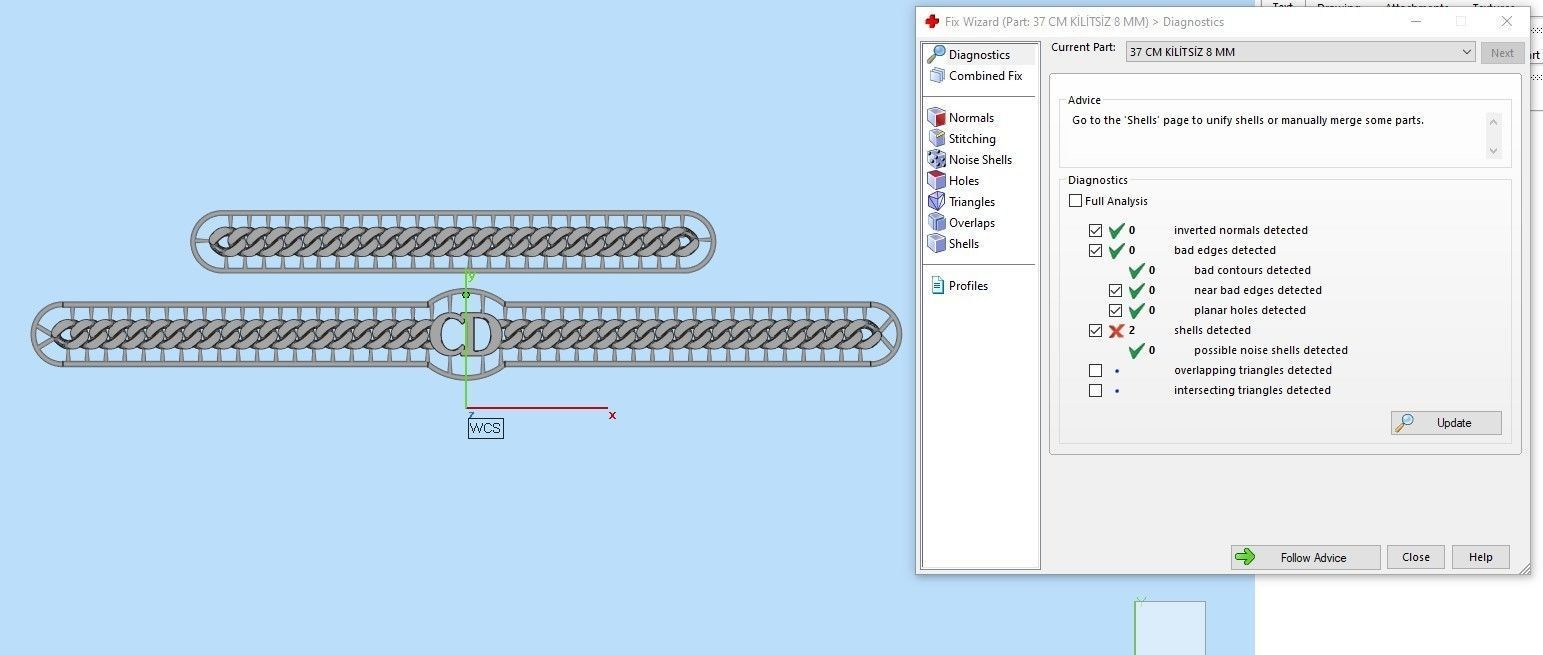Screen dimensions: 1543x655
Task: Click the green check beside inverted normals
Action: tap(1117, 230)
